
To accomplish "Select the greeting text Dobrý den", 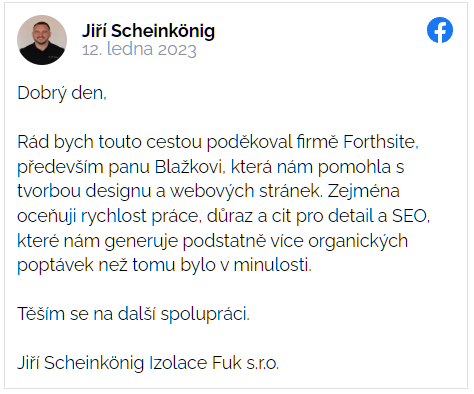I will [x=62, y=93].
